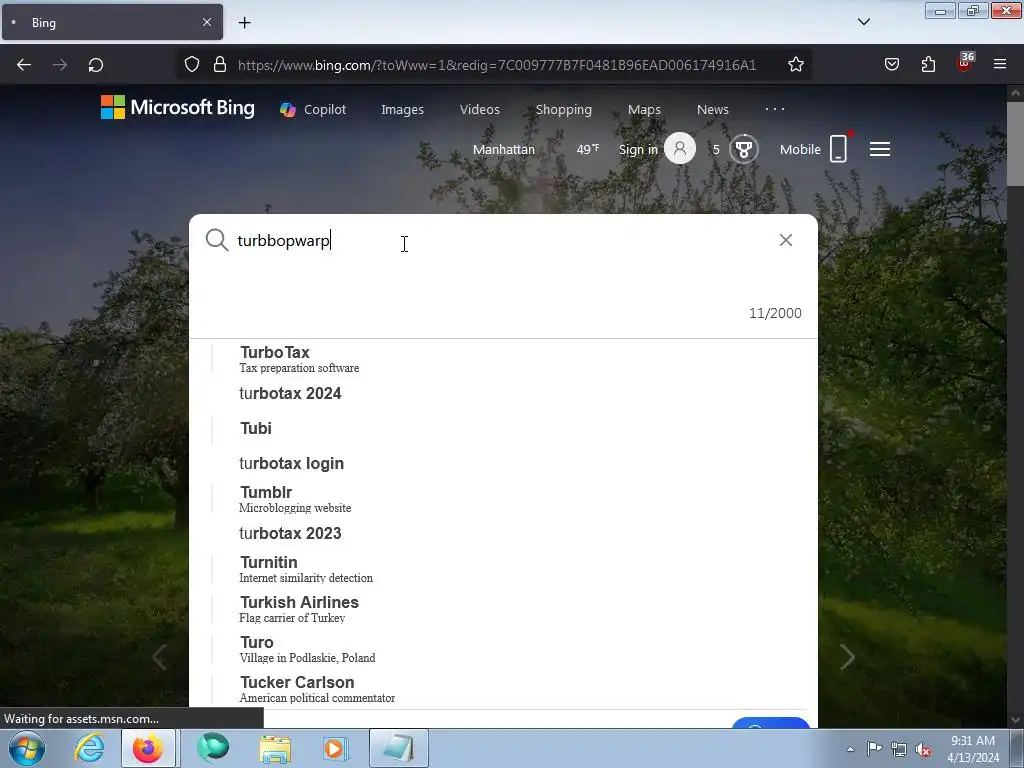Go to Bing News
The height and width of the screenshot is (768, 1024).
point(712,110)
